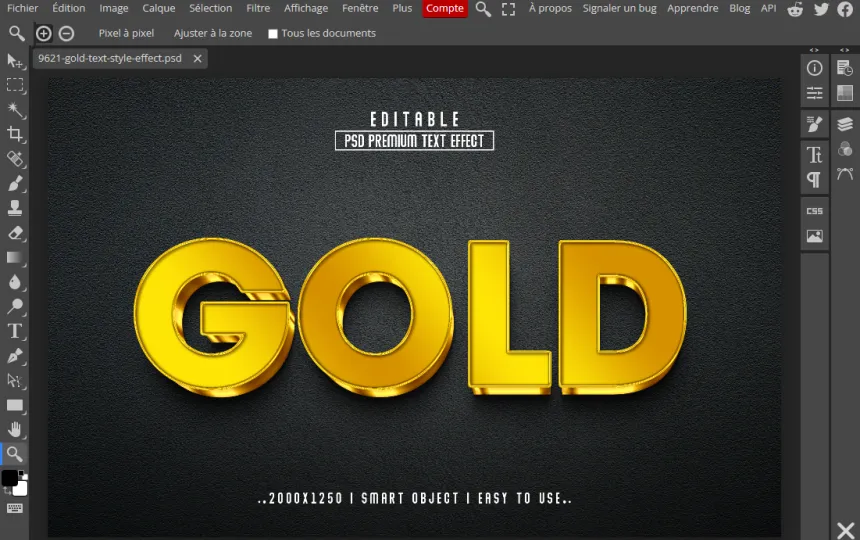Click Pixel à pixel button

click(126, 33)
